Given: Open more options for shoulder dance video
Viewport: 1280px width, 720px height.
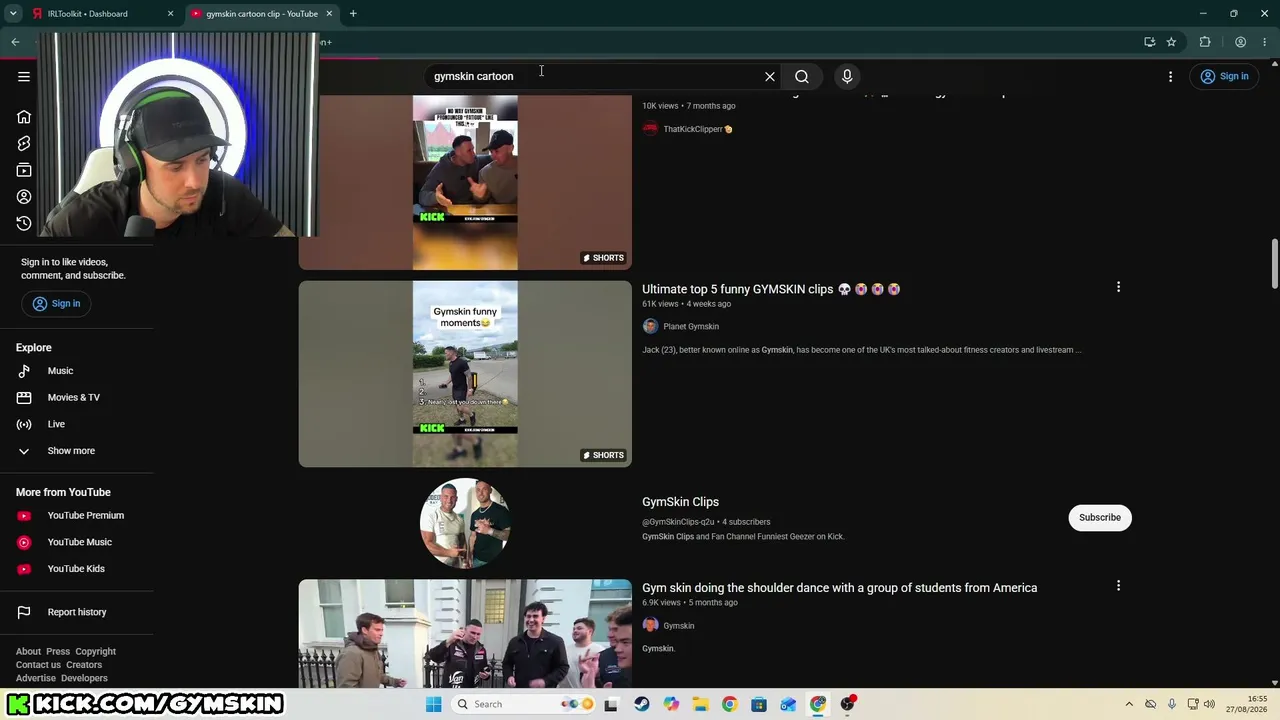Looking at the screenshot, I should (1118, 586).
